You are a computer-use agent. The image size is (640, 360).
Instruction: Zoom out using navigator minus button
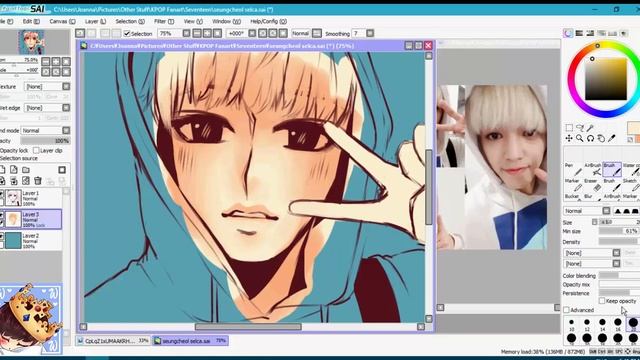(46, 62)
